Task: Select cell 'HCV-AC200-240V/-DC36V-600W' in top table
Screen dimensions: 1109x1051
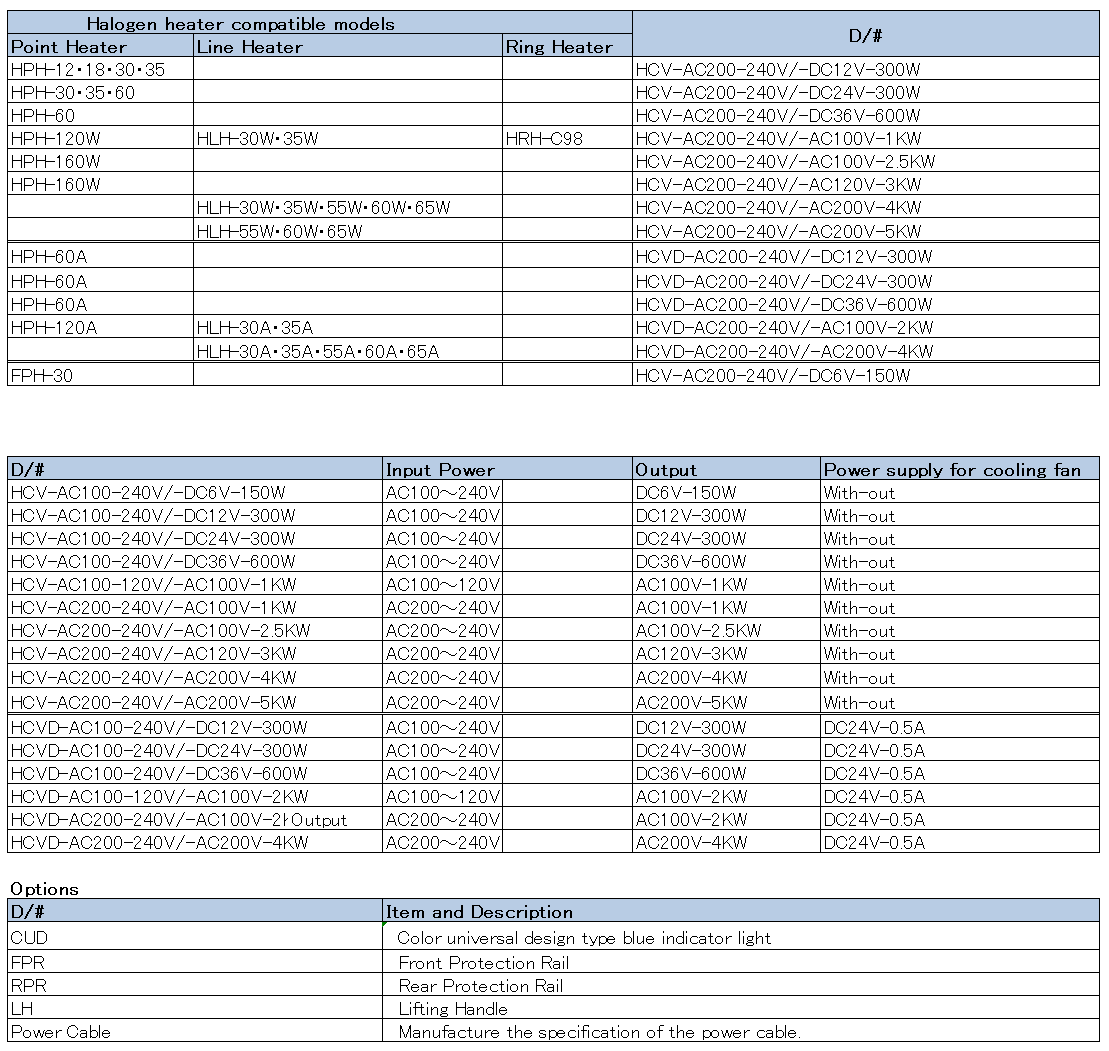Action: click(866, 115)
